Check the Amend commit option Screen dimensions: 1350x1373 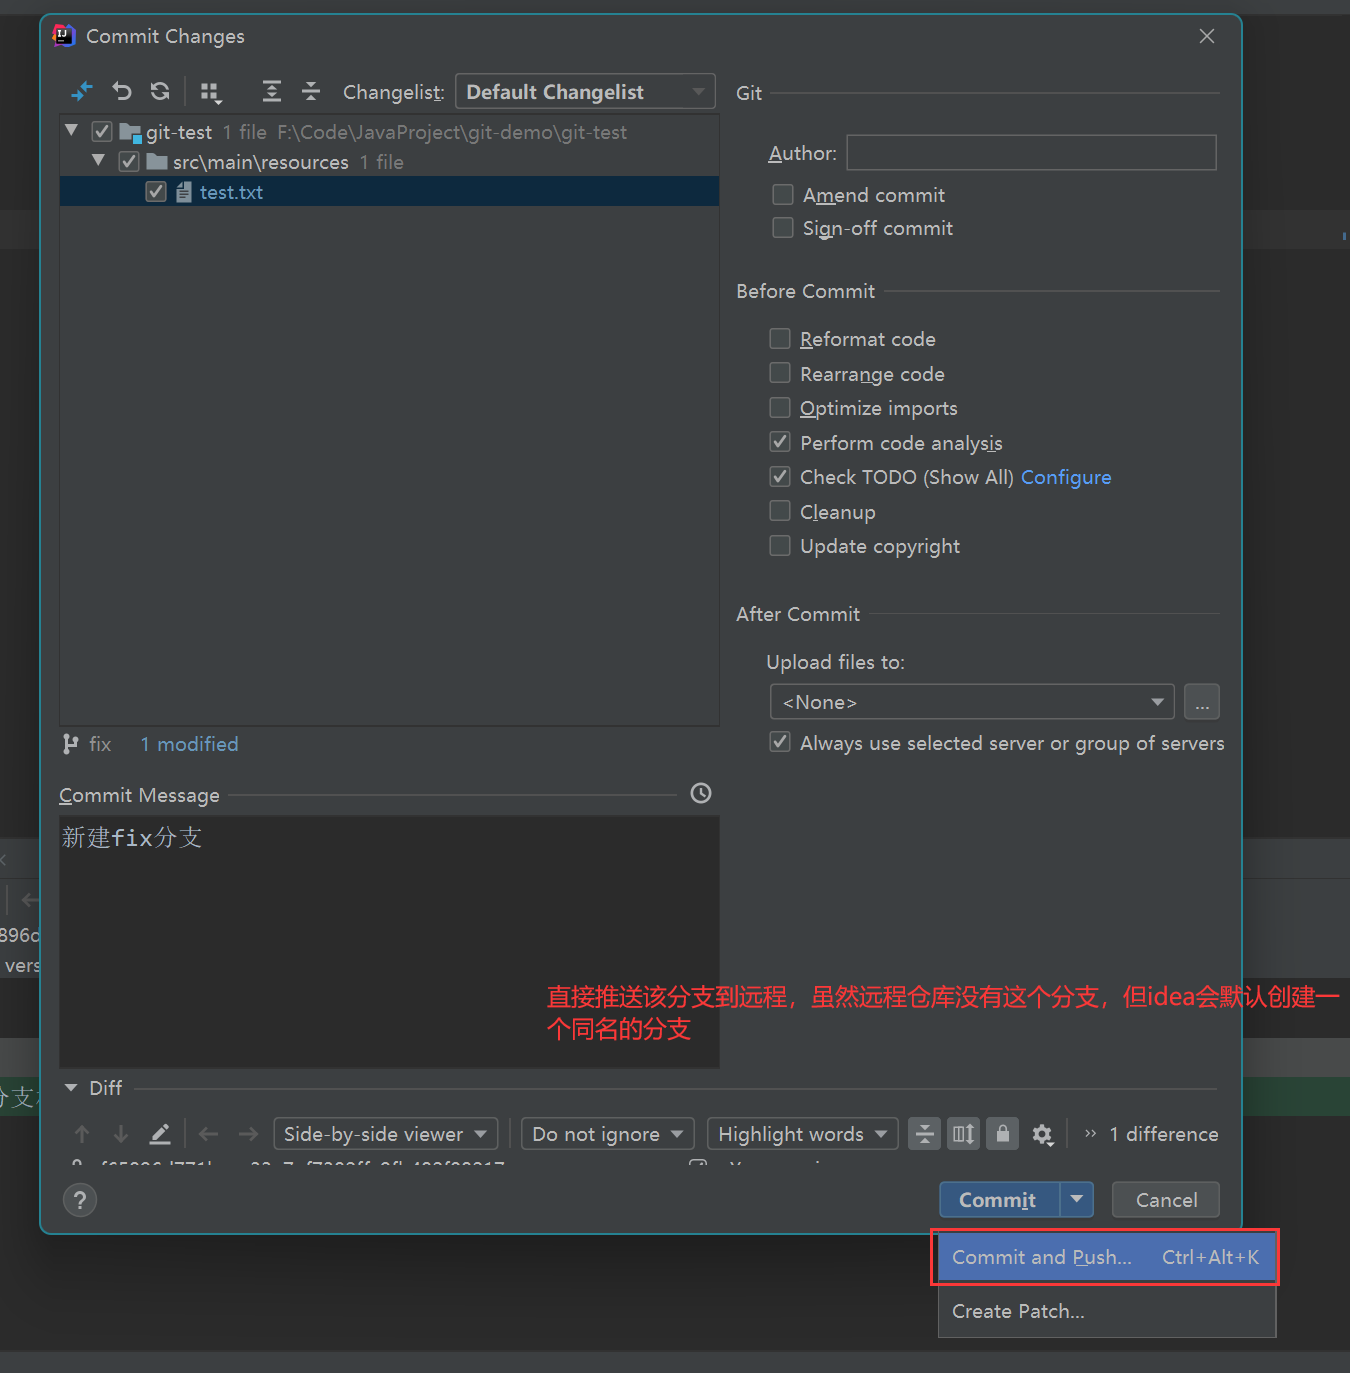[783, 194]
